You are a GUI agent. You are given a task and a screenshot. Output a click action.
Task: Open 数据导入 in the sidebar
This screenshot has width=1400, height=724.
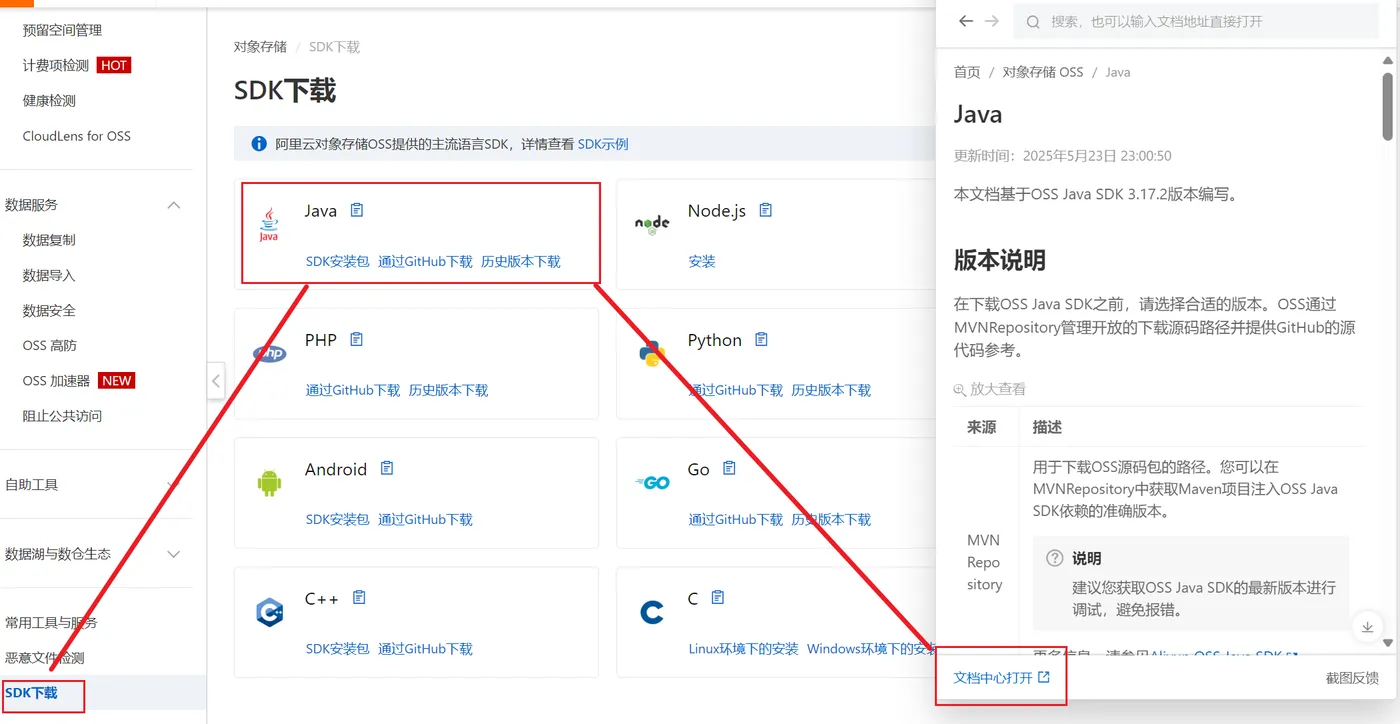click(x=49, y=275)
